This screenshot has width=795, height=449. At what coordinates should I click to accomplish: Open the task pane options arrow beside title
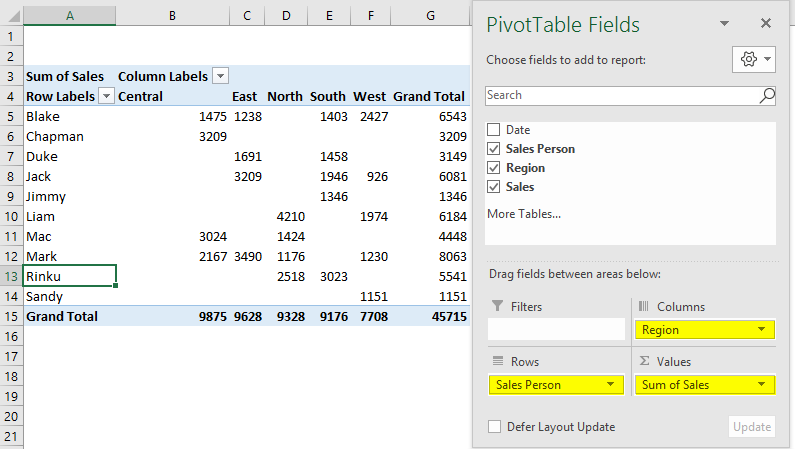[725, 23]
